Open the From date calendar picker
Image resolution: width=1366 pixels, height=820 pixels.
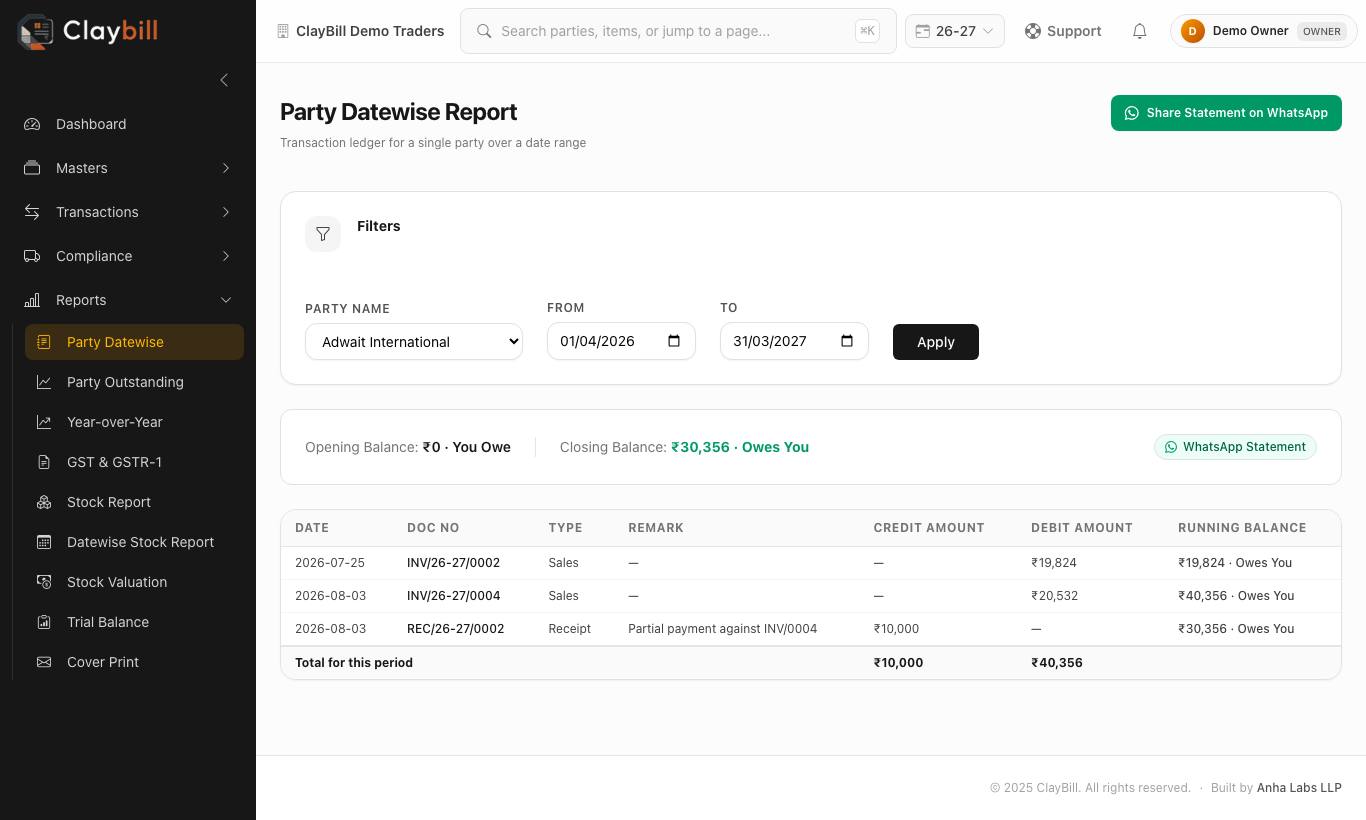tap(674, 341)
